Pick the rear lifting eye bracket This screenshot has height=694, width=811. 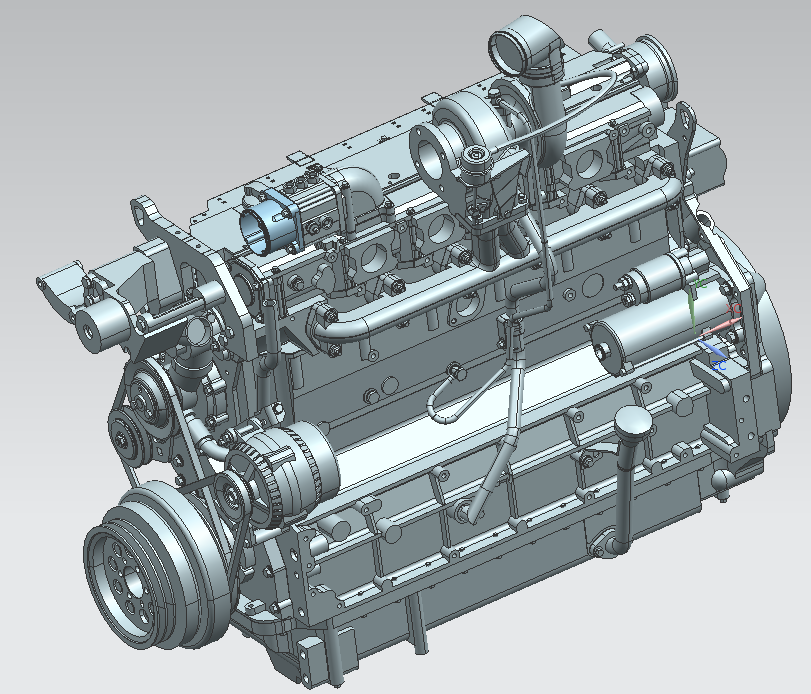pos(685,129)
